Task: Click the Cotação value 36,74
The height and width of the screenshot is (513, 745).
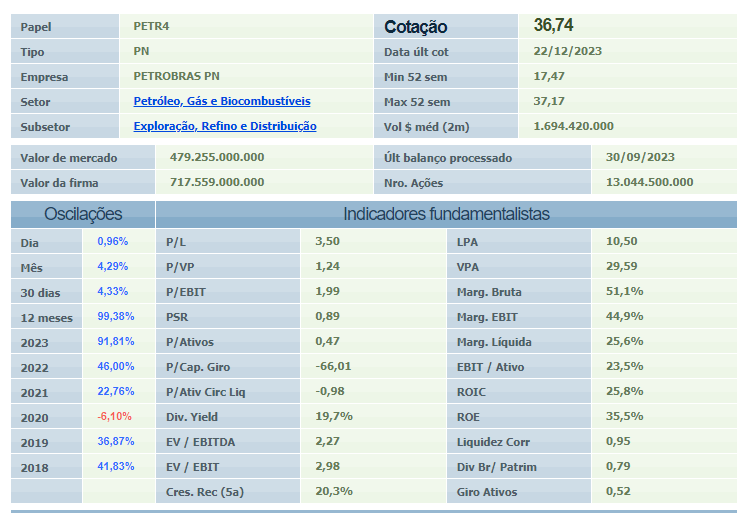Action: (x=553, y=25)
